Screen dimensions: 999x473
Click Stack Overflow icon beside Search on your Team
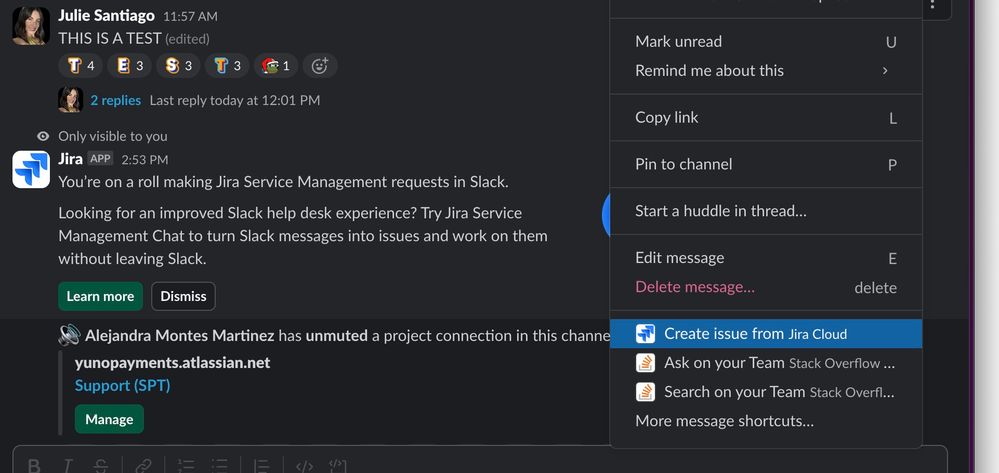pos(645,392)
